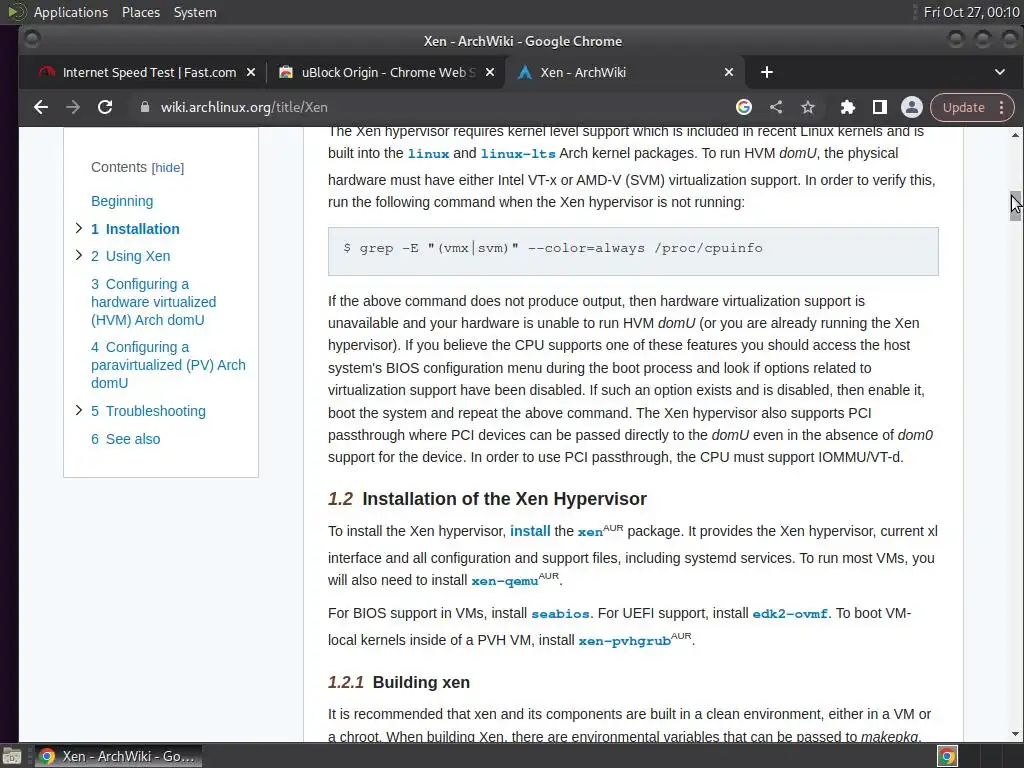The image size is (1024, 768).
Task: Open the Extensions puzzle menu
Action: pyautogui.click(x=848, y=107)
